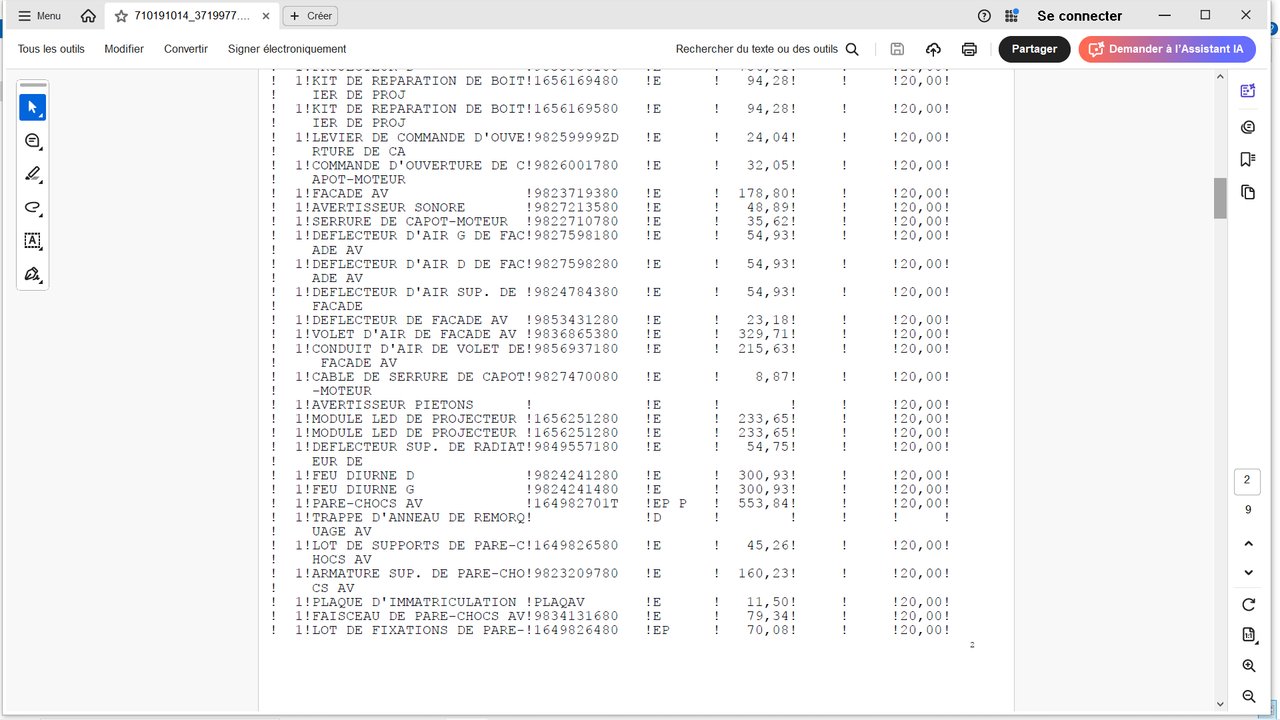The image size is (1280, 720).
Task: Click the text PARE-CHOCS AV
Action: 367,504
